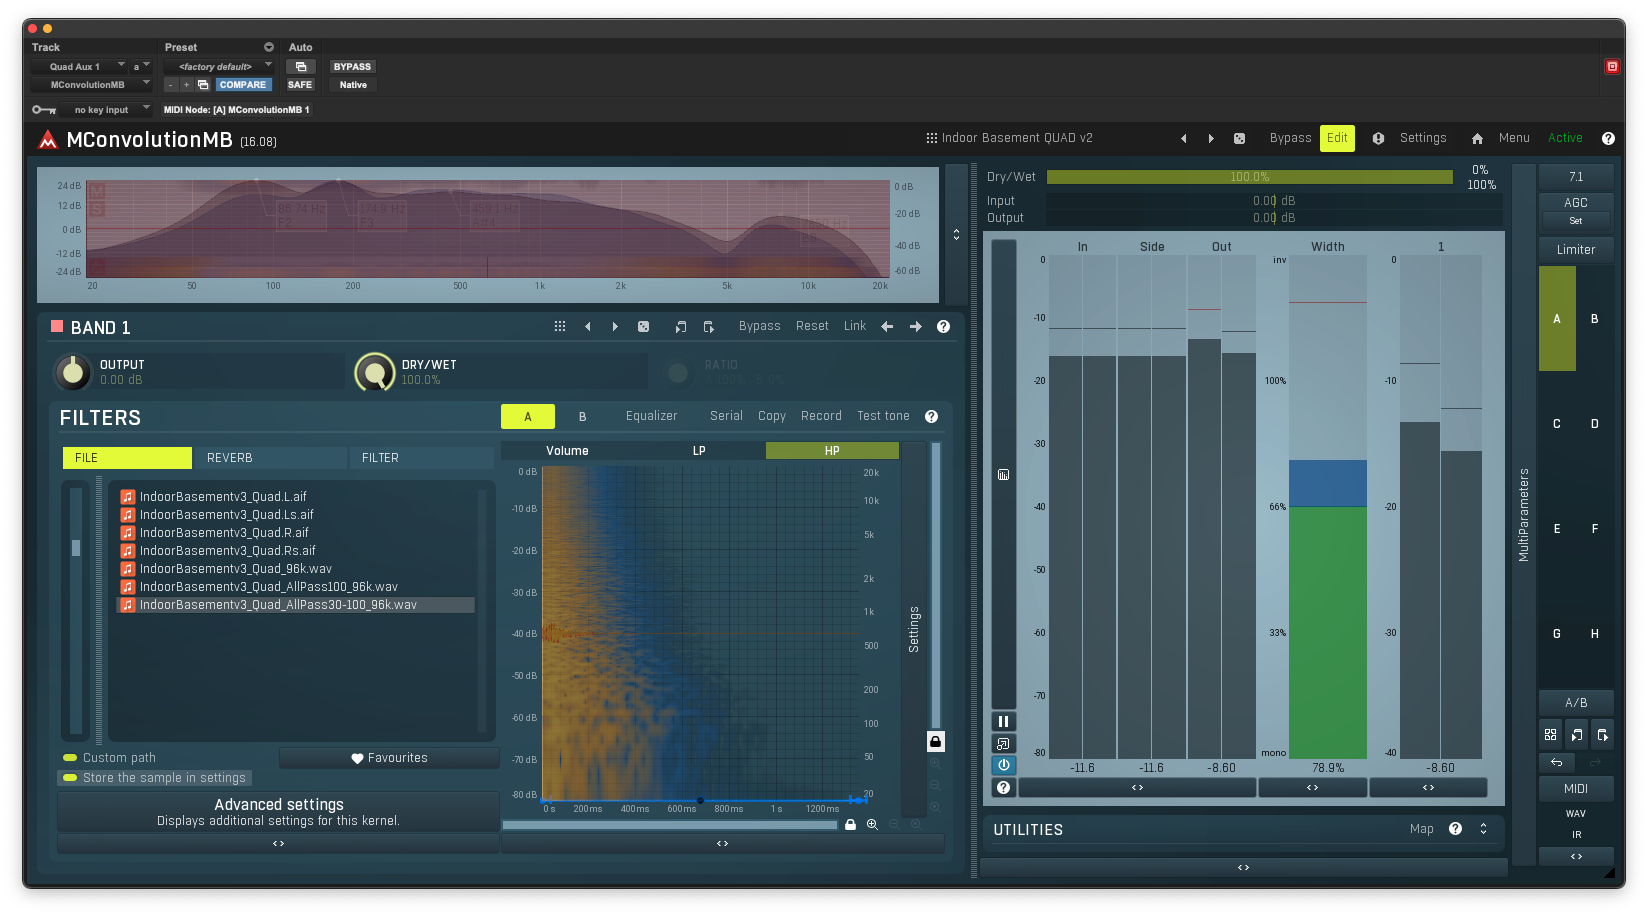Go to next Band 1 preset arrow
Image resolution: width=1648 pixels, height=915 pixels.
point(615,327)
